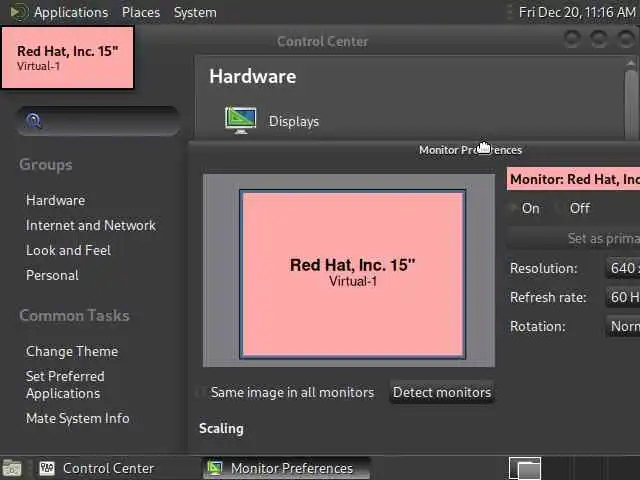Turn the monitor Off radio button
This screenshot has height=480, width=640.
[574, 209]
